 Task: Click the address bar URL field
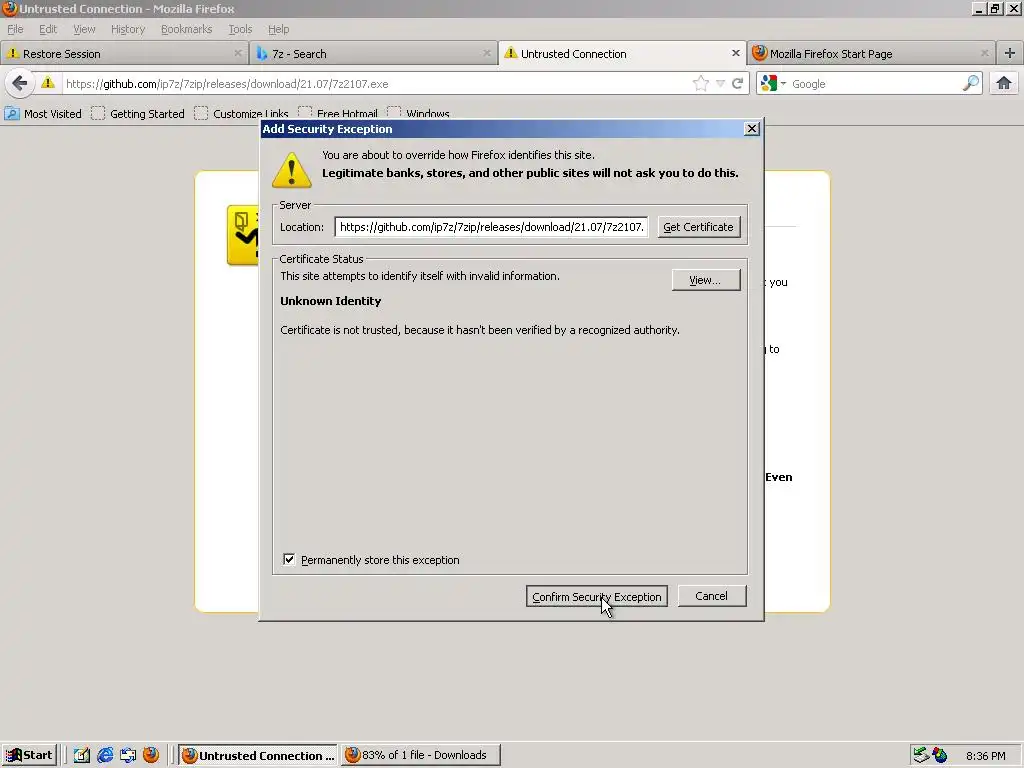pyautogui.click(x=376, y=84)
